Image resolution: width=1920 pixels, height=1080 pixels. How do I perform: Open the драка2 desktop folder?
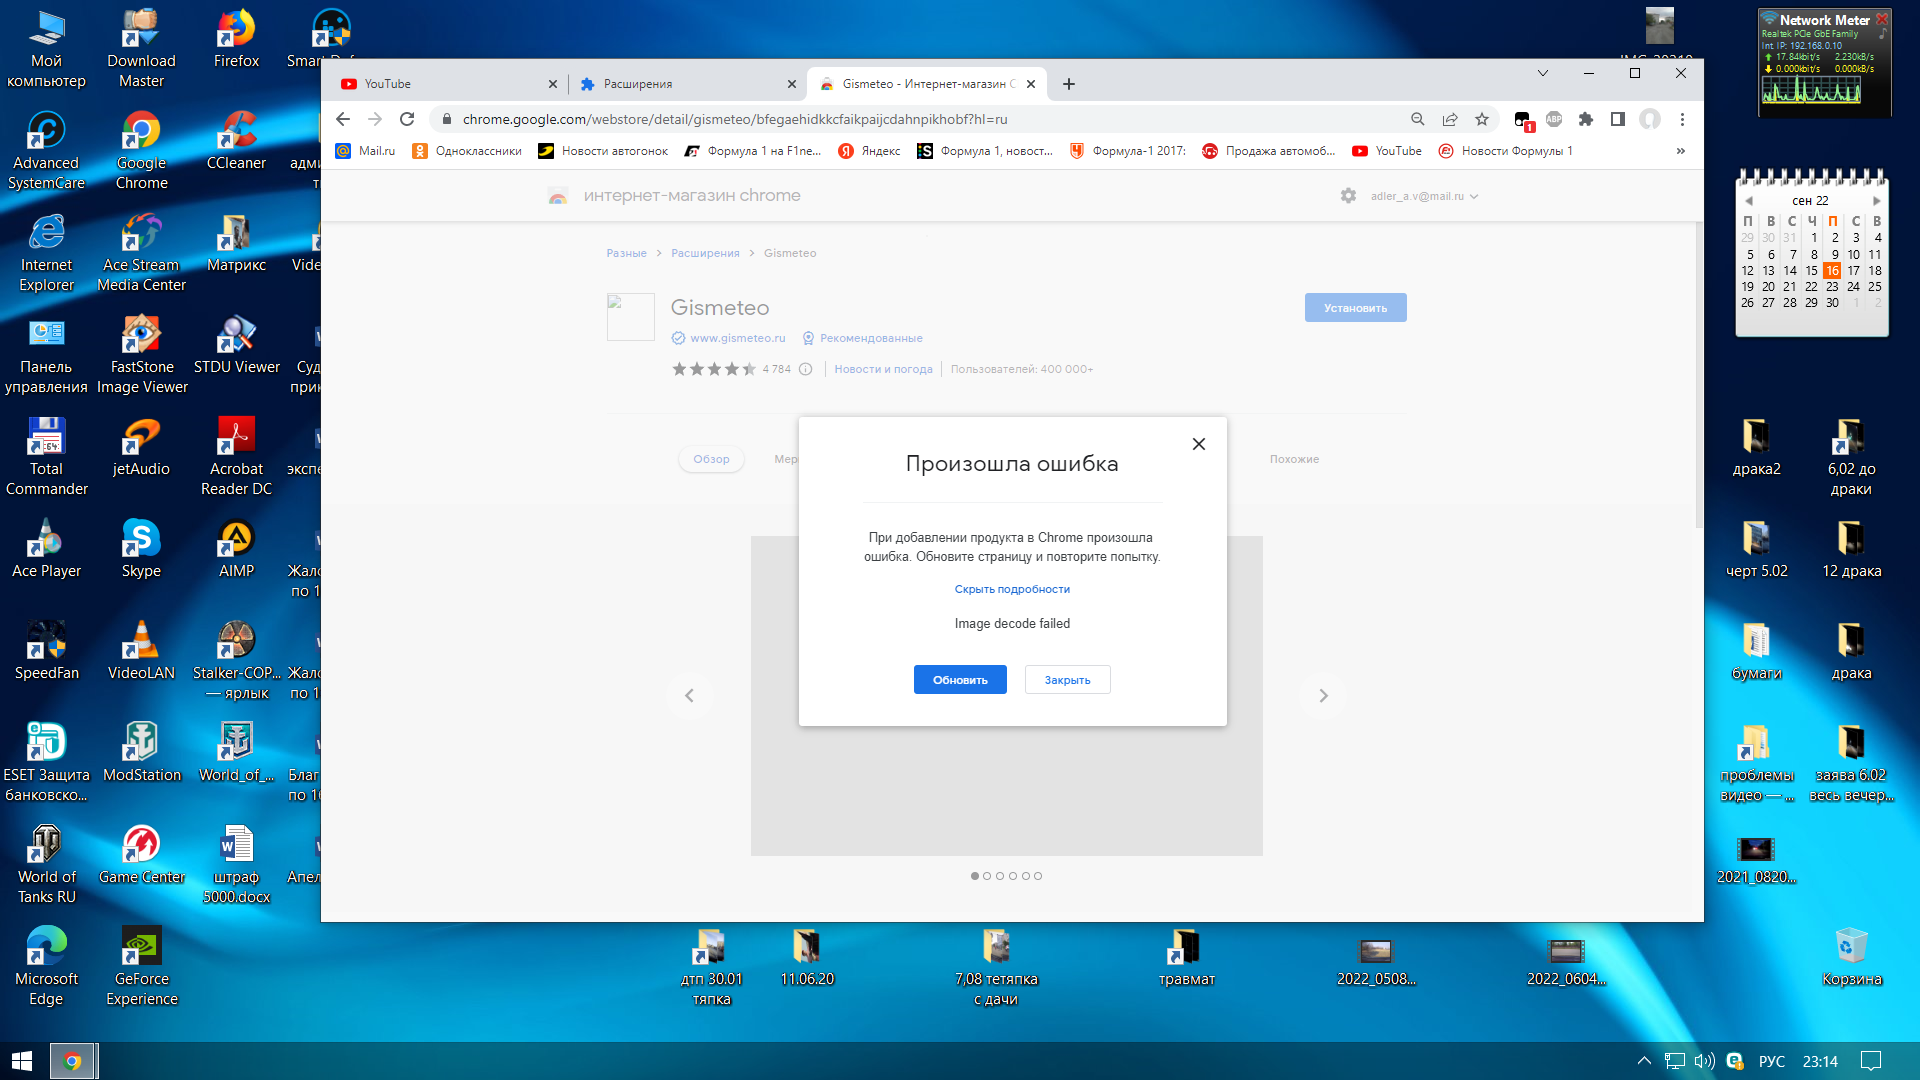point(1756,446)
